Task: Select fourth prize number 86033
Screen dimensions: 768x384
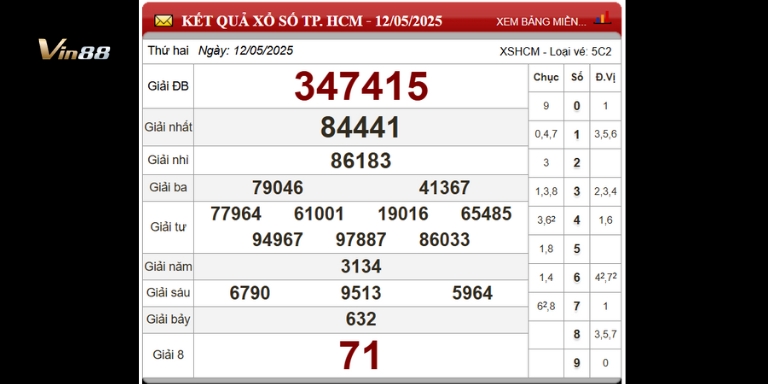Action: tap(444, 240)
